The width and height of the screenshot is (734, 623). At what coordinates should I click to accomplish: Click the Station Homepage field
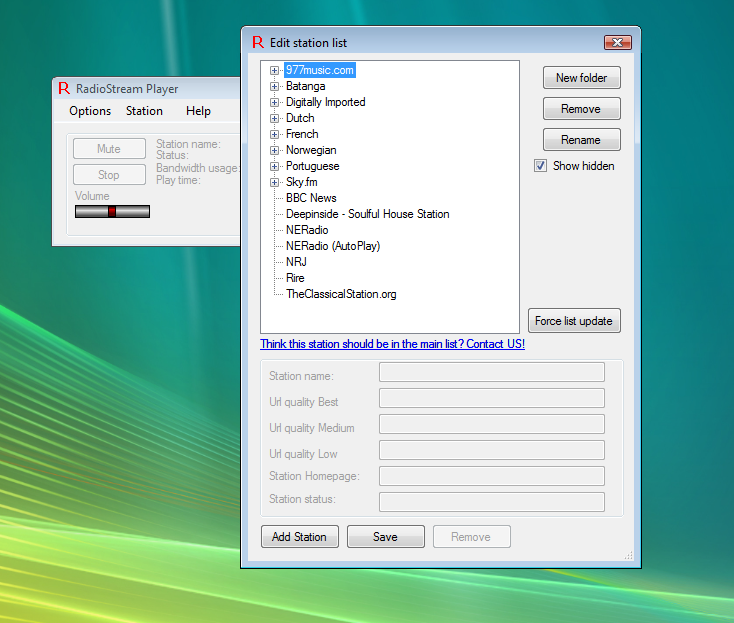[x=492, y=476]
